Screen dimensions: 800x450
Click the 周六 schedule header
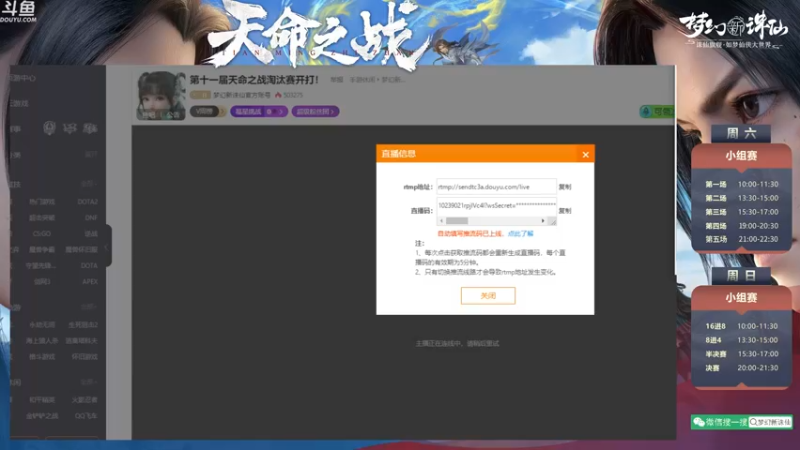point(741,134)
